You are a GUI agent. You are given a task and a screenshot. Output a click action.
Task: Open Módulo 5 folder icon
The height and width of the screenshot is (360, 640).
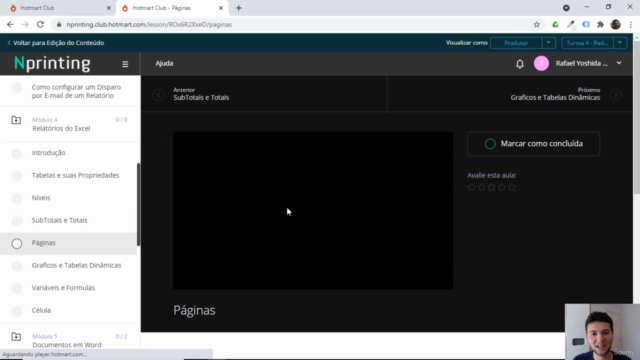(x=16, y=336)
